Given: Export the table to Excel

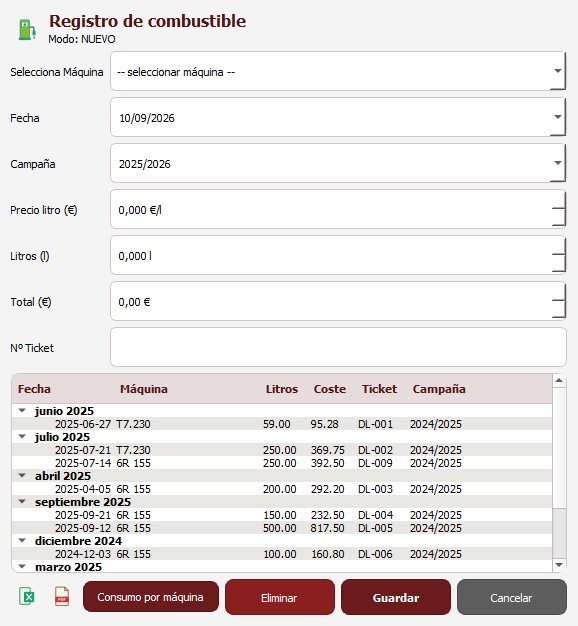Looking at the screenshot, I should coord(27,597).
